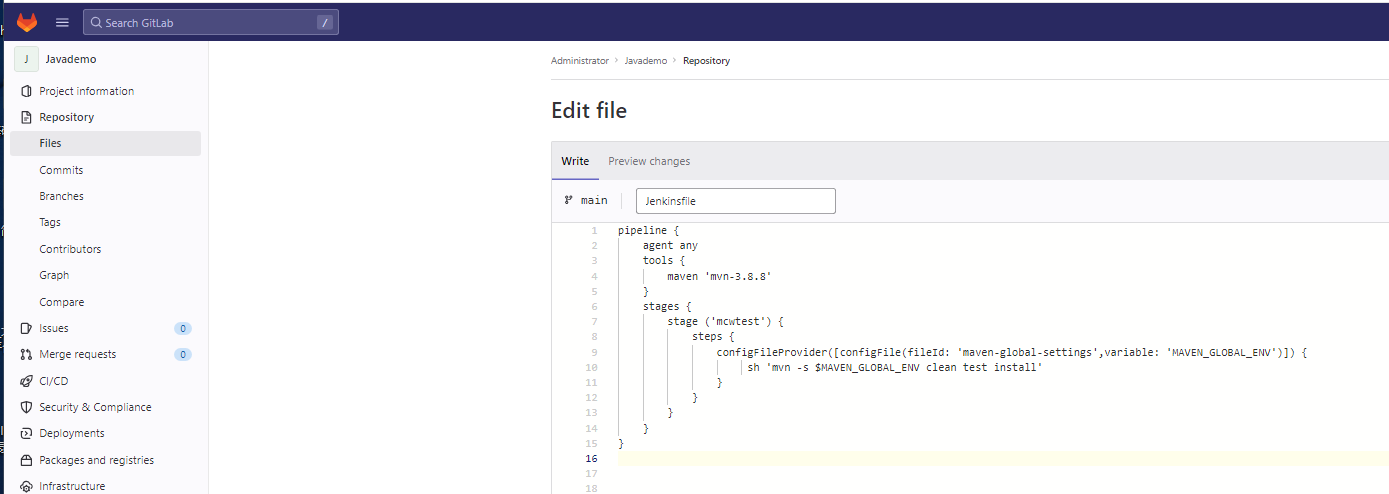This screenshot has width=1389, height=494.
Task: Click the Merge requests icon
Action: (26, 354)
